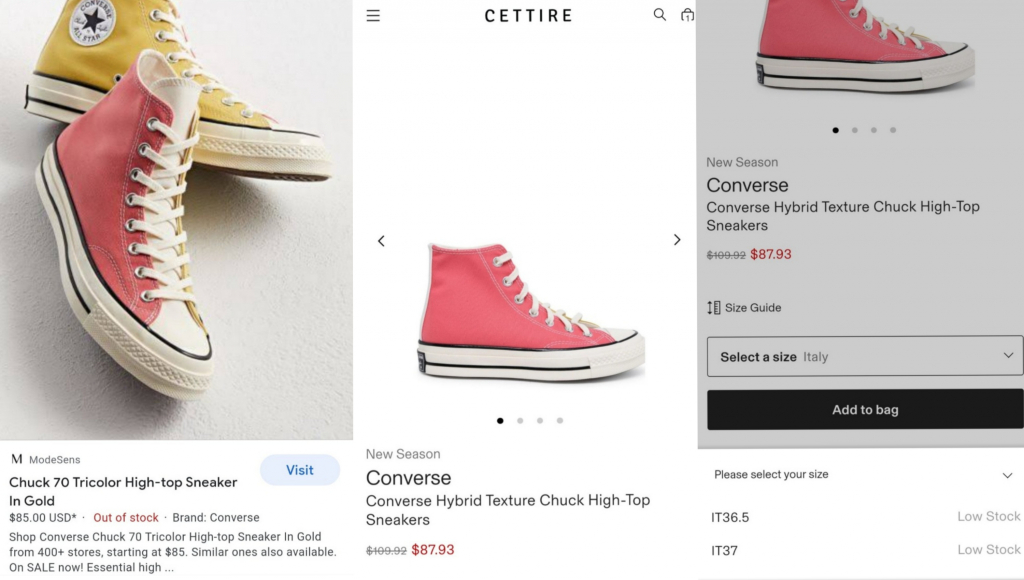Click the pink and yellow sneakers photo
This screenshot has height=580, width=1024.
(x=176, y=220)
